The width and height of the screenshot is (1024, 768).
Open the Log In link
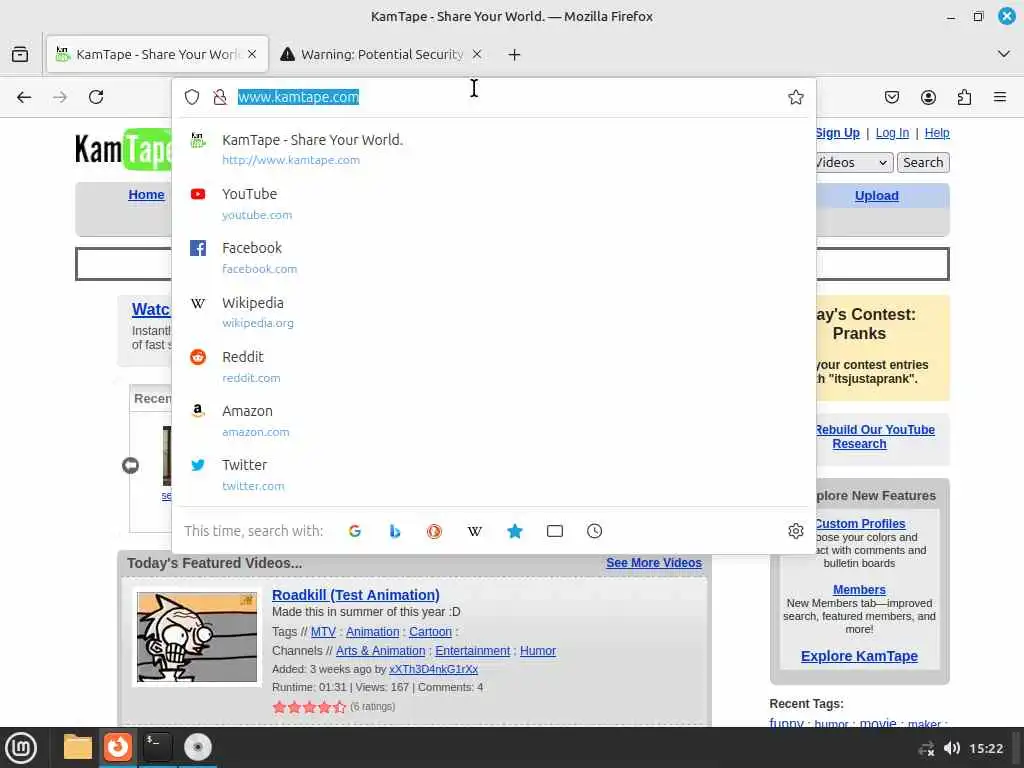tap(892, 133)
